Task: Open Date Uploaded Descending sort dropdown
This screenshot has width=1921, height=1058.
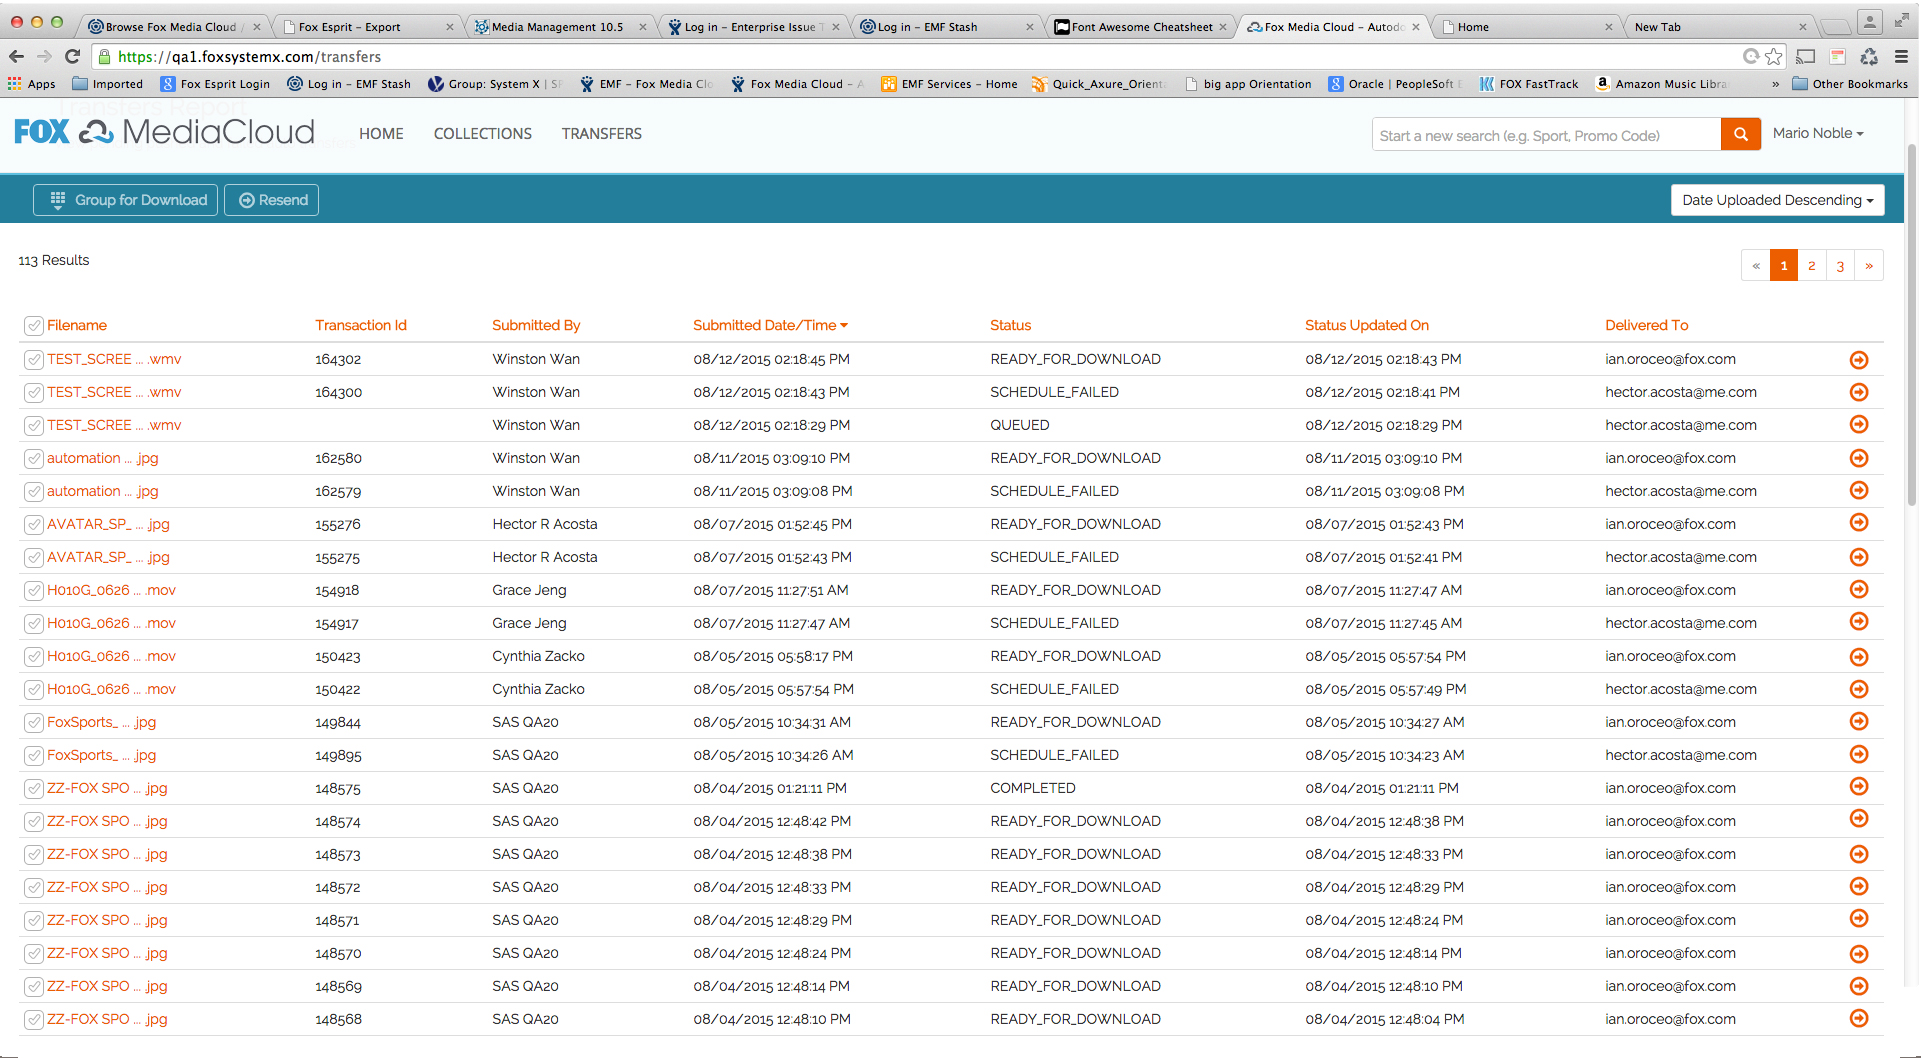Action: [1776, 200]
